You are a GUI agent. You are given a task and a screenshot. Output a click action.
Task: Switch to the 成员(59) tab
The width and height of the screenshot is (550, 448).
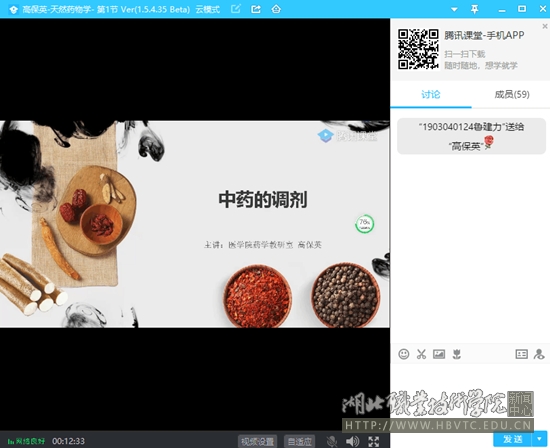(x=512, y=94)
